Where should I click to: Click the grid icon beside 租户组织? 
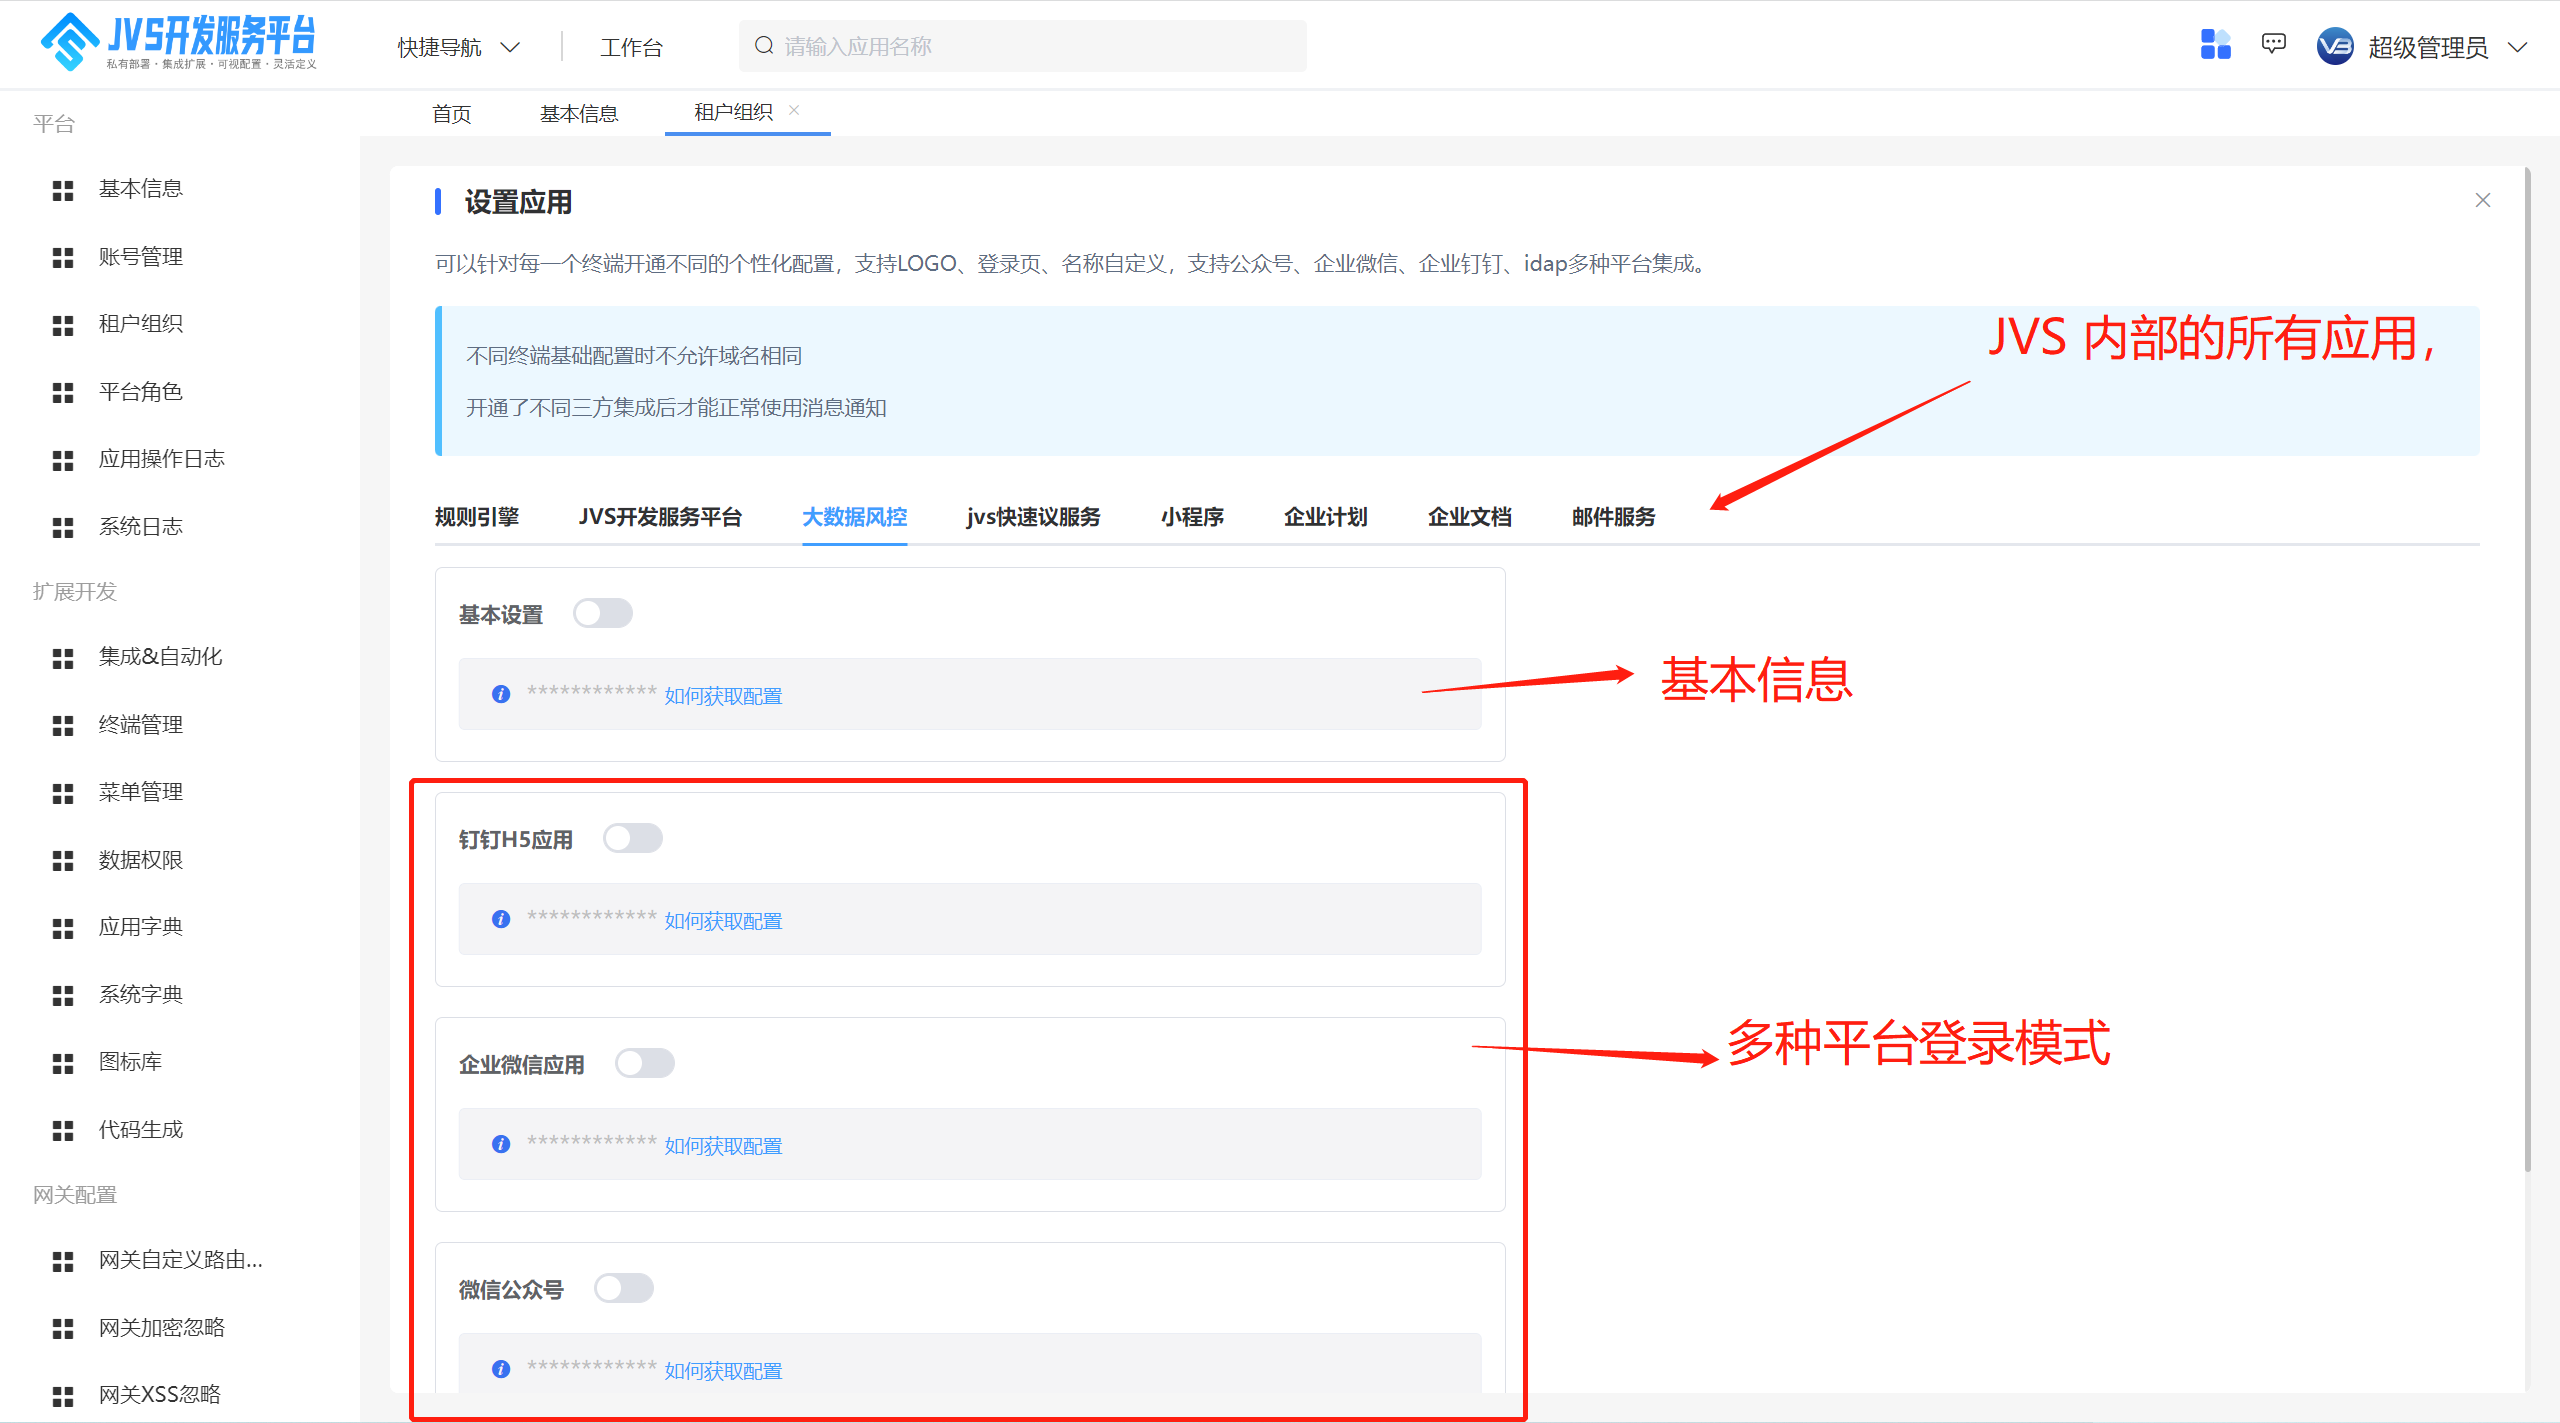(63, 325)
